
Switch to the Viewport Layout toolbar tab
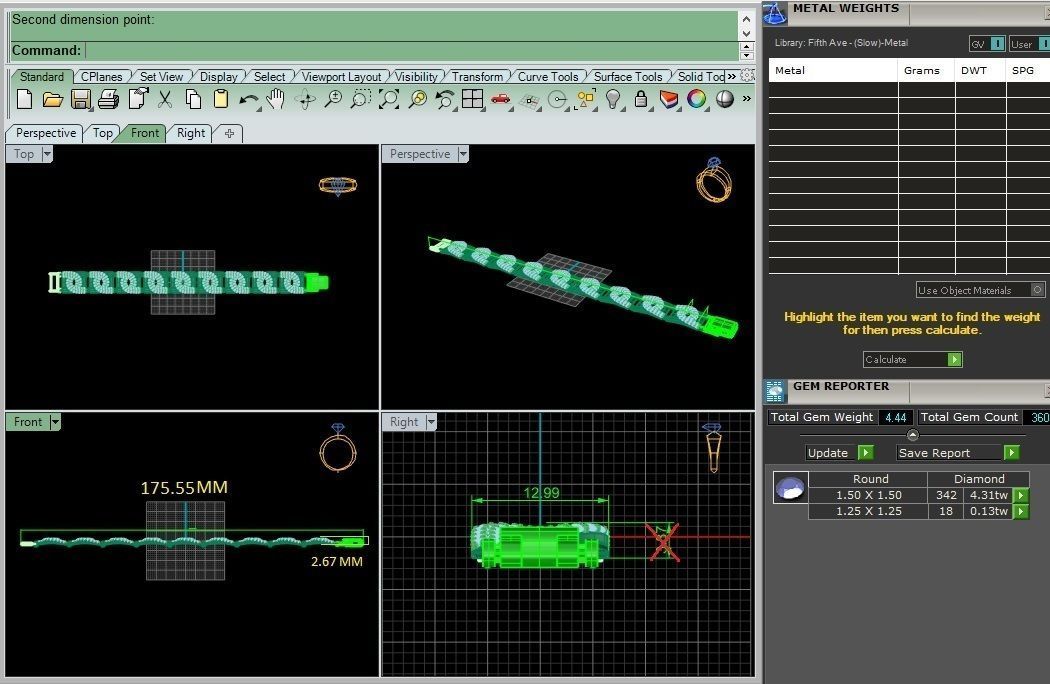click(341, 76)
